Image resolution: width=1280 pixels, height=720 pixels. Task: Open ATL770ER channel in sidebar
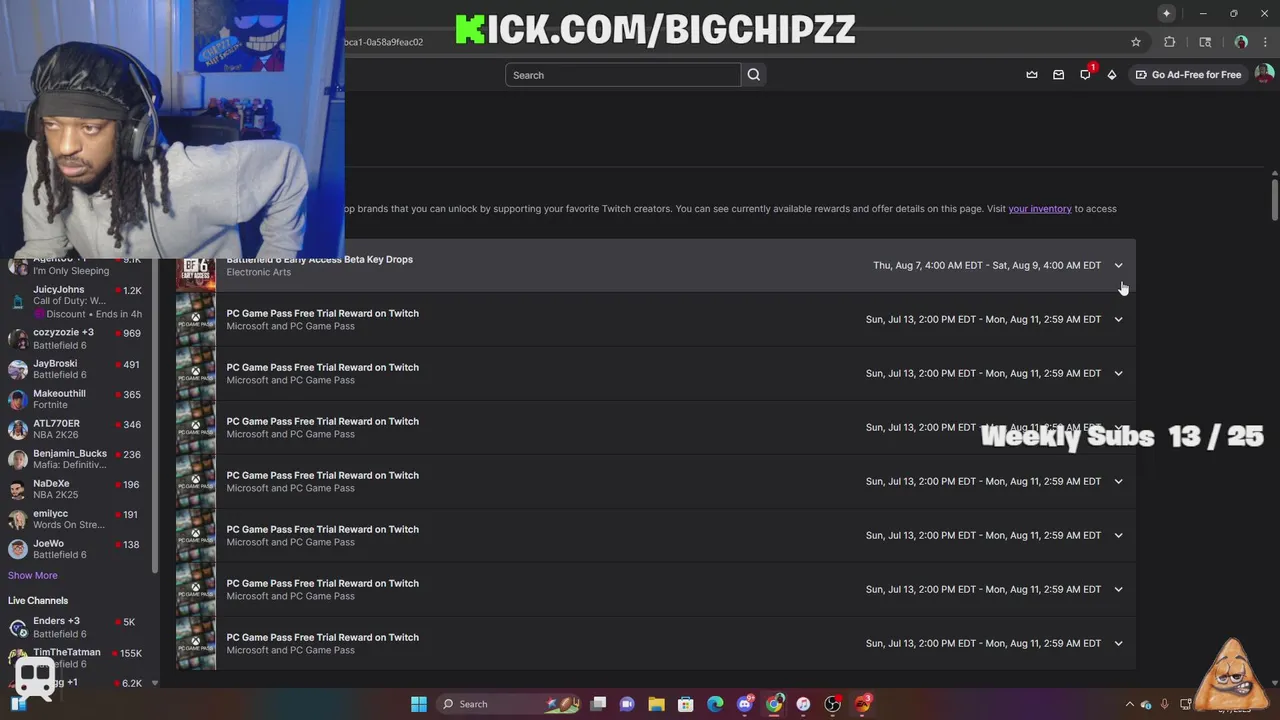[75, 429]
